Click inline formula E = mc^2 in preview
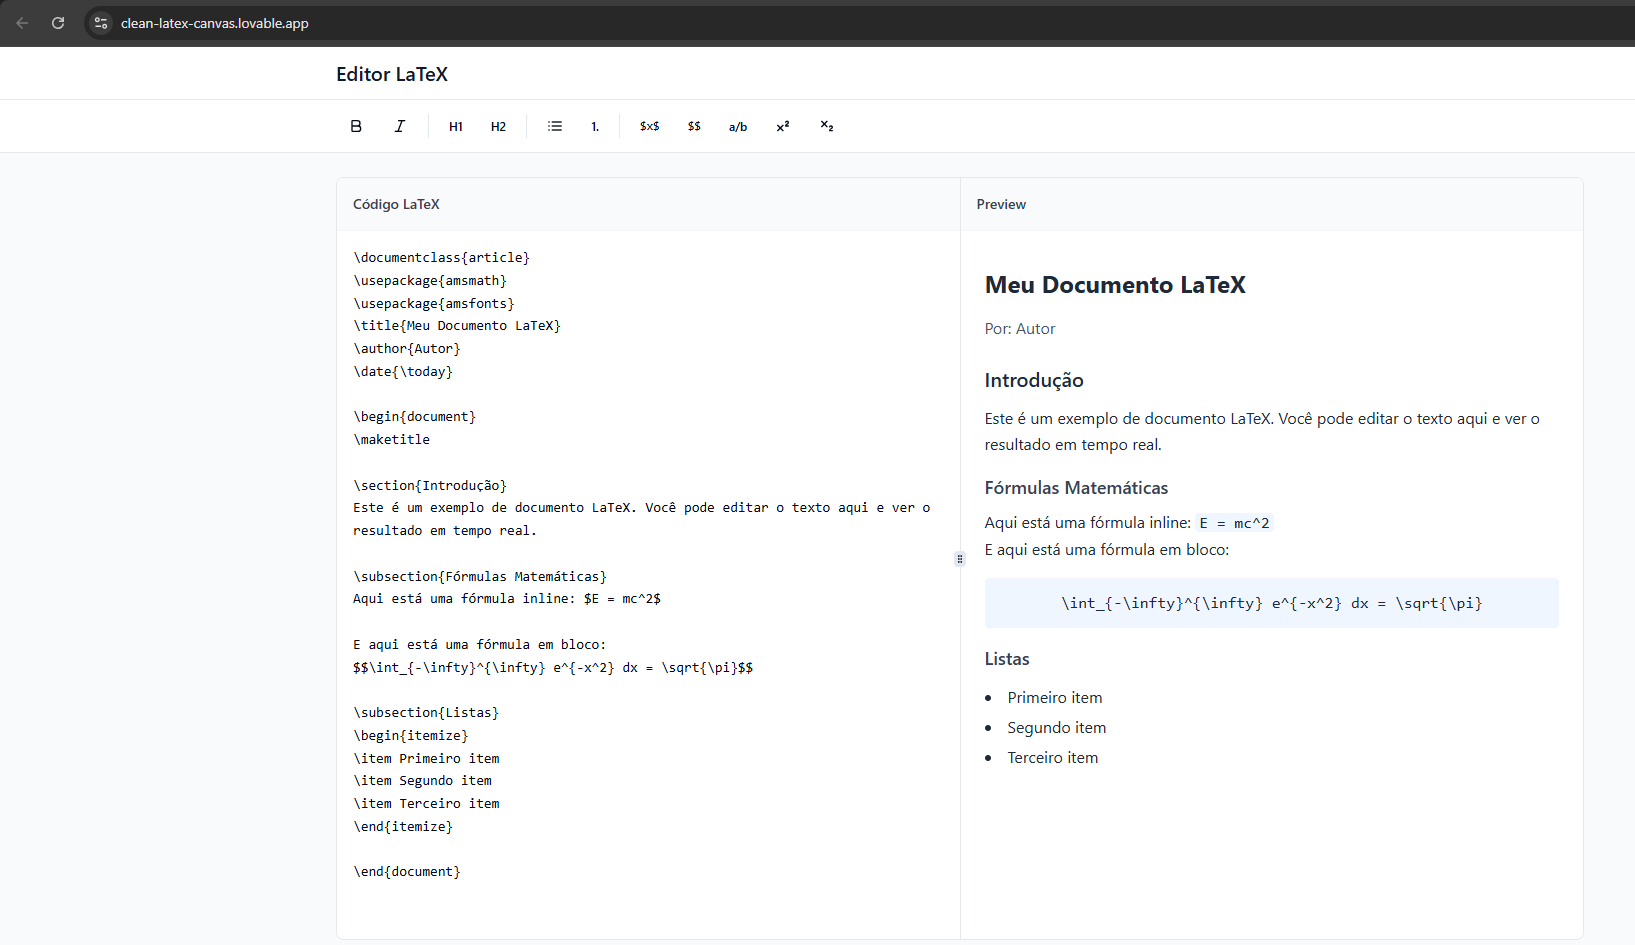Viewport: 1635px width, 945px height. [1234, 523]
